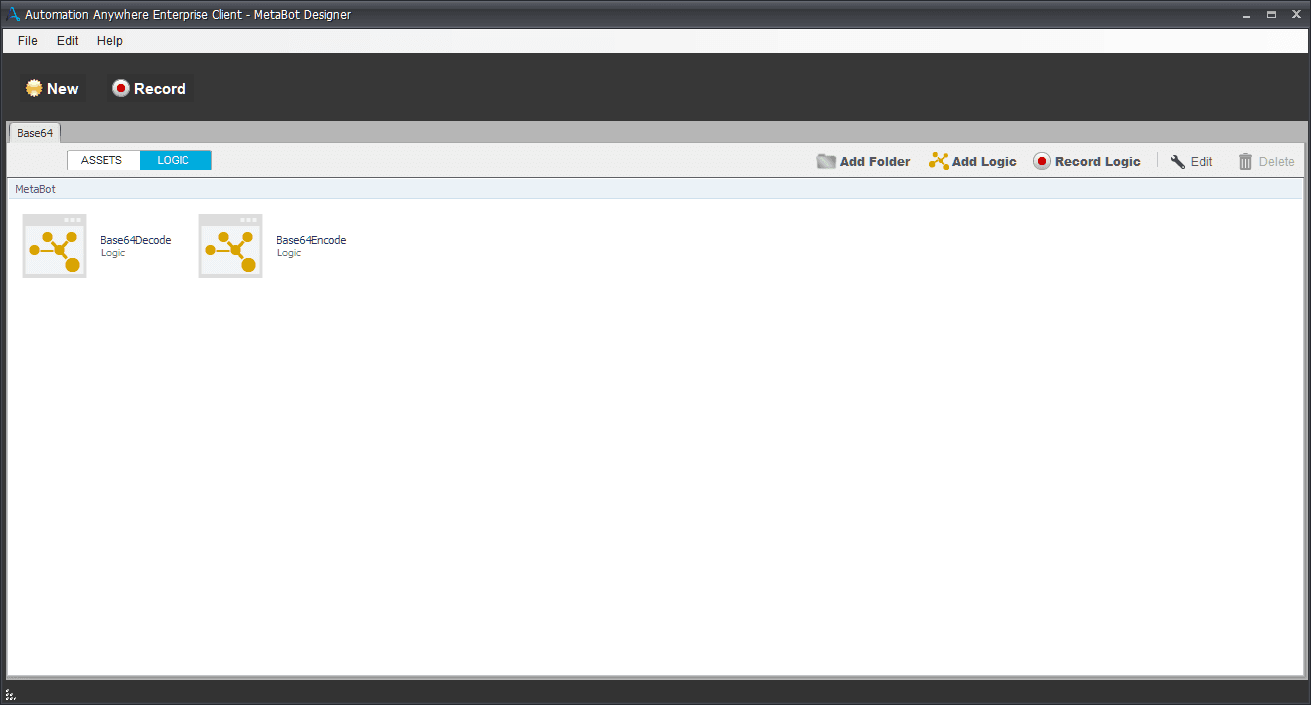Select the Base64Decode logic thumbnail
The height and width of the screenshot is (705, 1311).
pyautogui.click(x=54, y=246)
